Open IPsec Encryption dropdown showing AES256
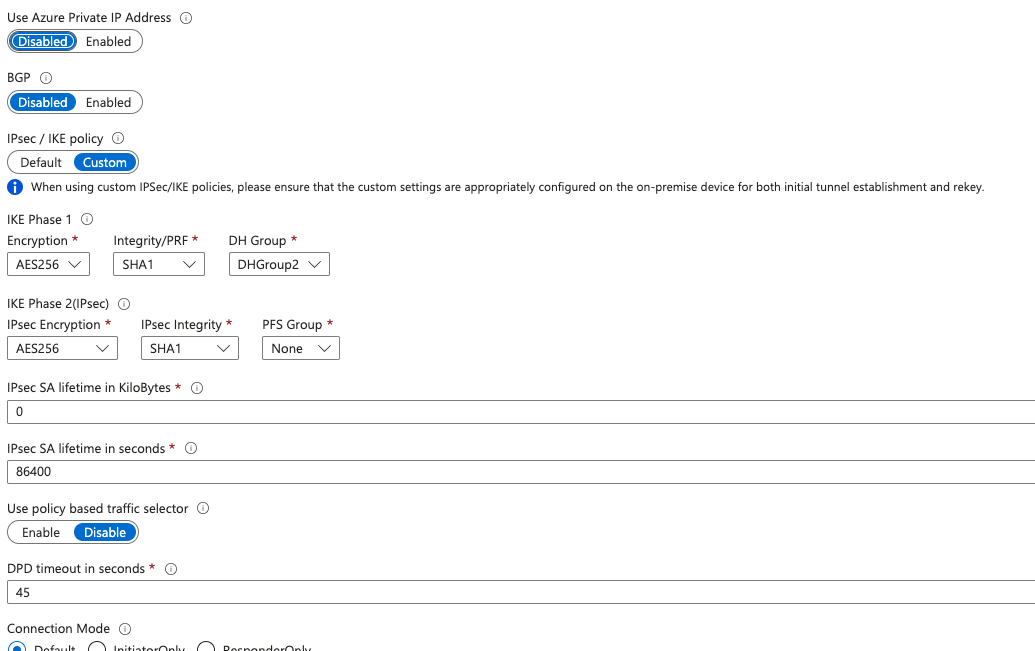This screenshot has width=1035, height=651. [x=62, y=348]
